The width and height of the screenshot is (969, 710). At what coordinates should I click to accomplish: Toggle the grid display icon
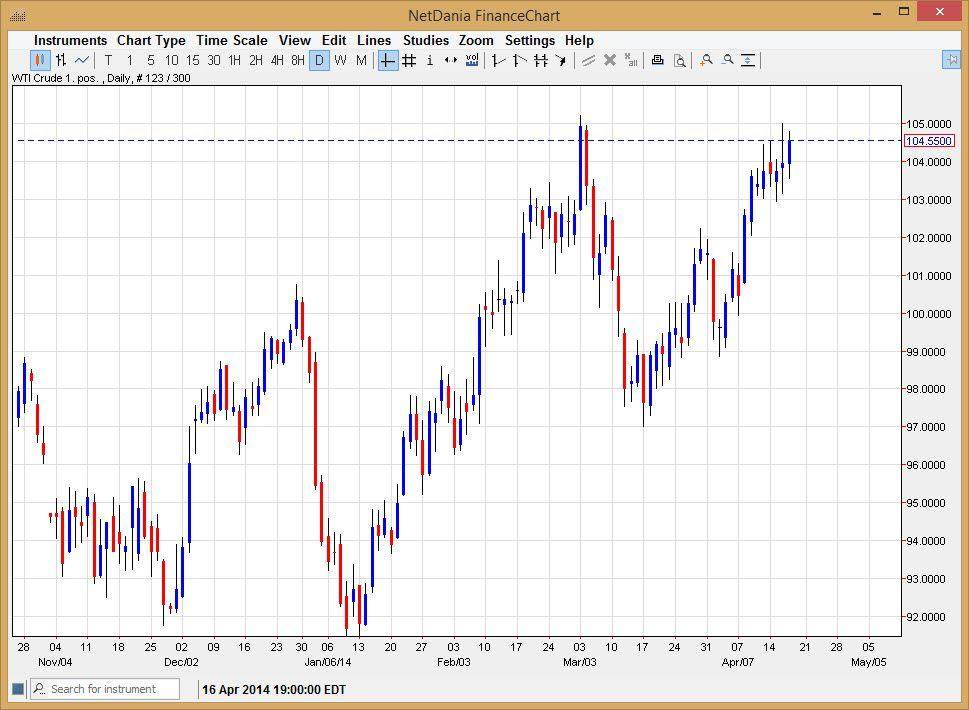(408, 60)
